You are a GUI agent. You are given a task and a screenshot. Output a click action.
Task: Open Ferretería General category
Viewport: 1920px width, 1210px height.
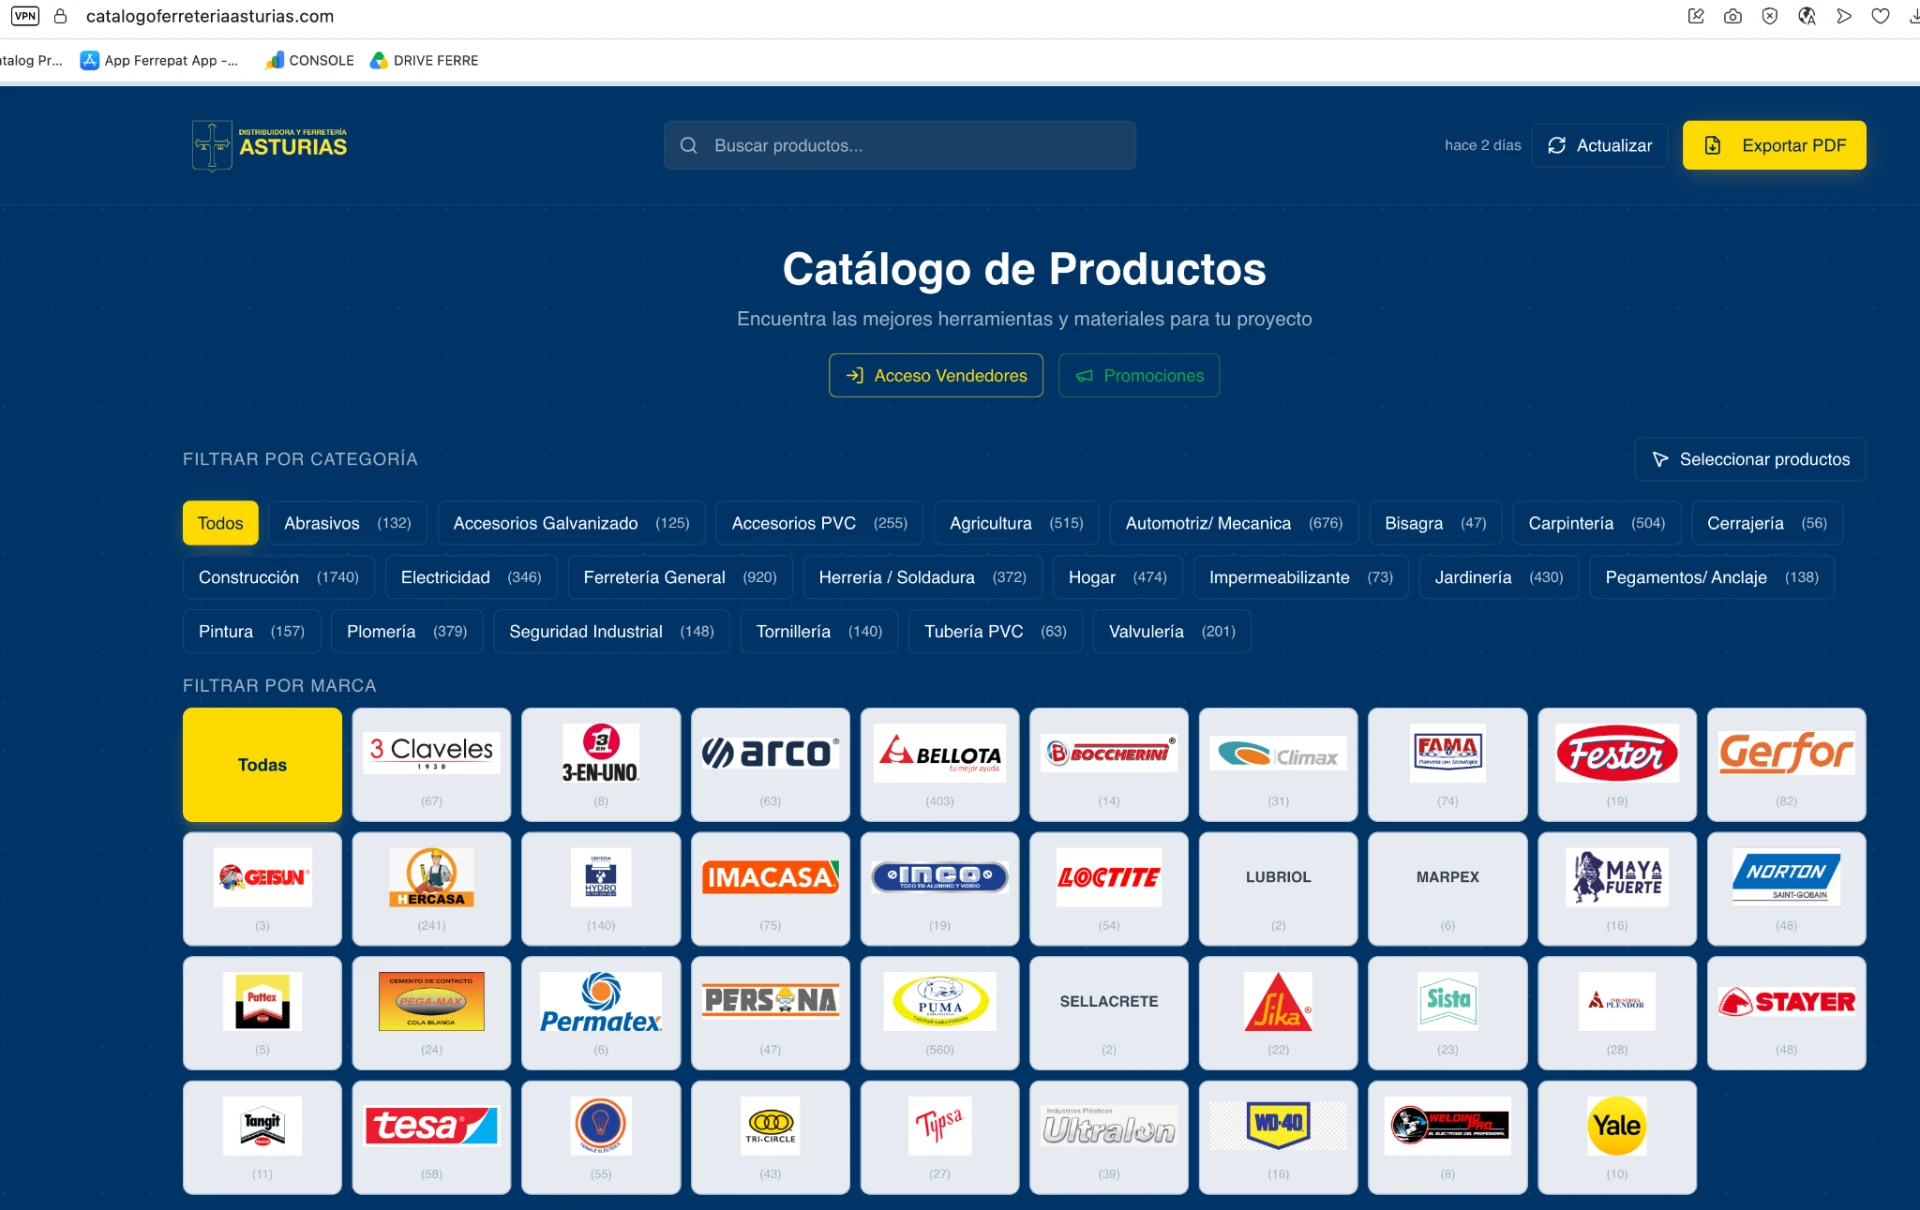[680, 577]
